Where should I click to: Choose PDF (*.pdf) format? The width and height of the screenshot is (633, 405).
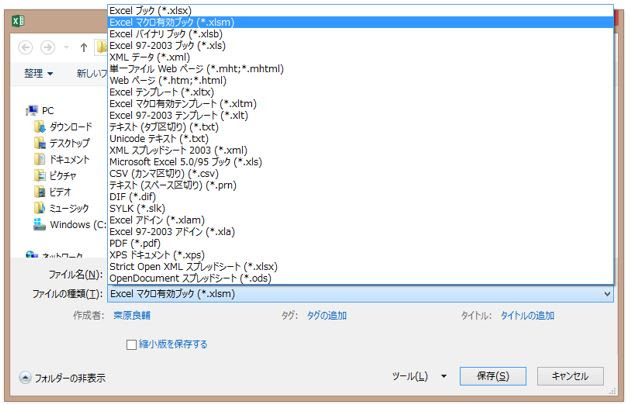tap(361, 243)
